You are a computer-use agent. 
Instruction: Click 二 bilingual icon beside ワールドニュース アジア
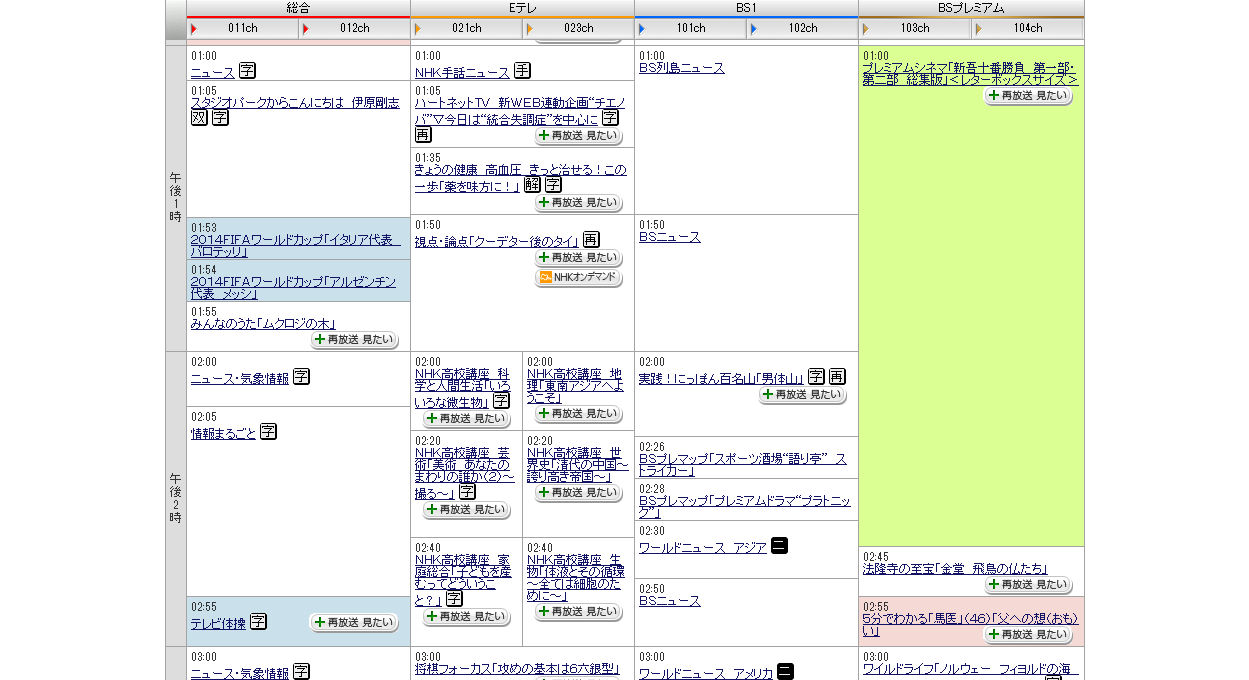click(x=780, y=546)
